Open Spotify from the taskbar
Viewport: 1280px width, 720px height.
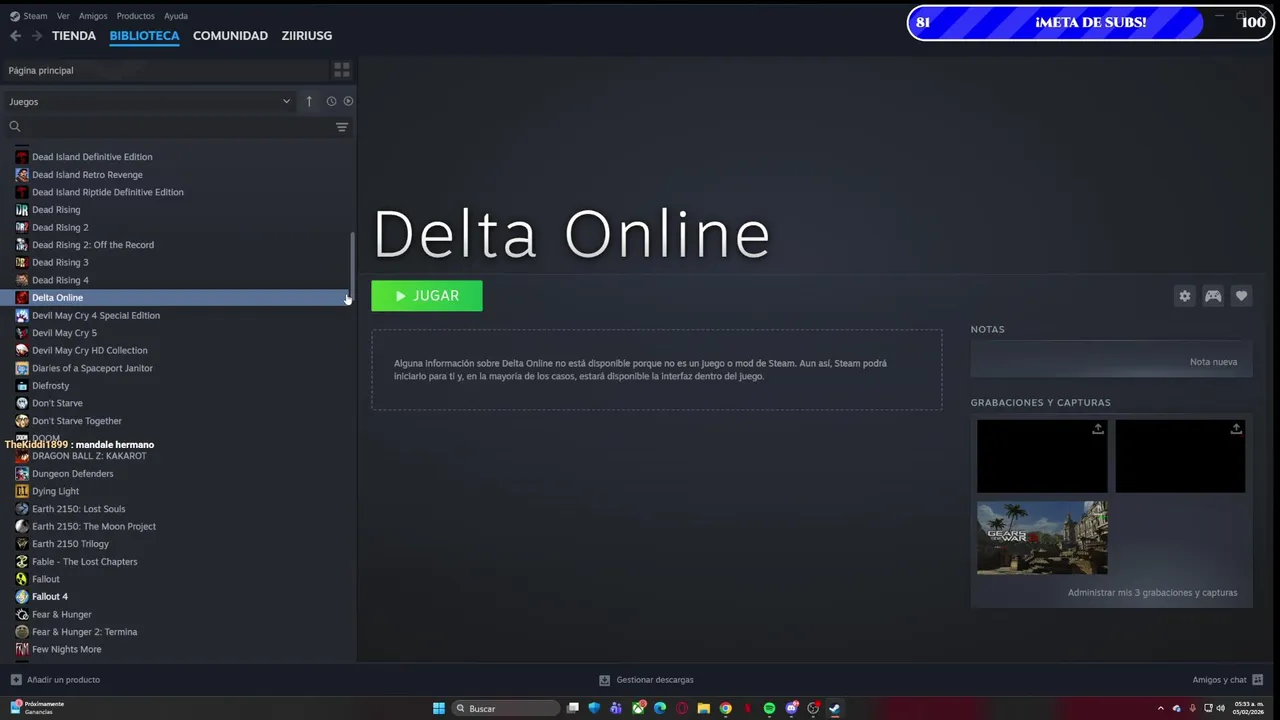pos(769,708)
